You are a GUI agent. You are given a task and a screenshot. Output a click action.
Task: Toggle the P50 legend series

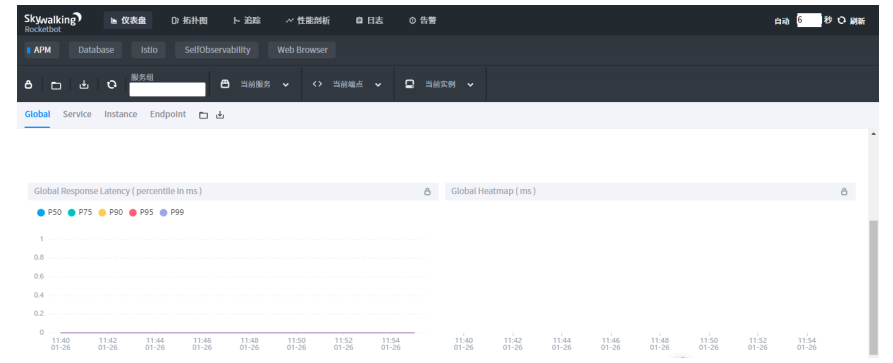coord(49,213)
